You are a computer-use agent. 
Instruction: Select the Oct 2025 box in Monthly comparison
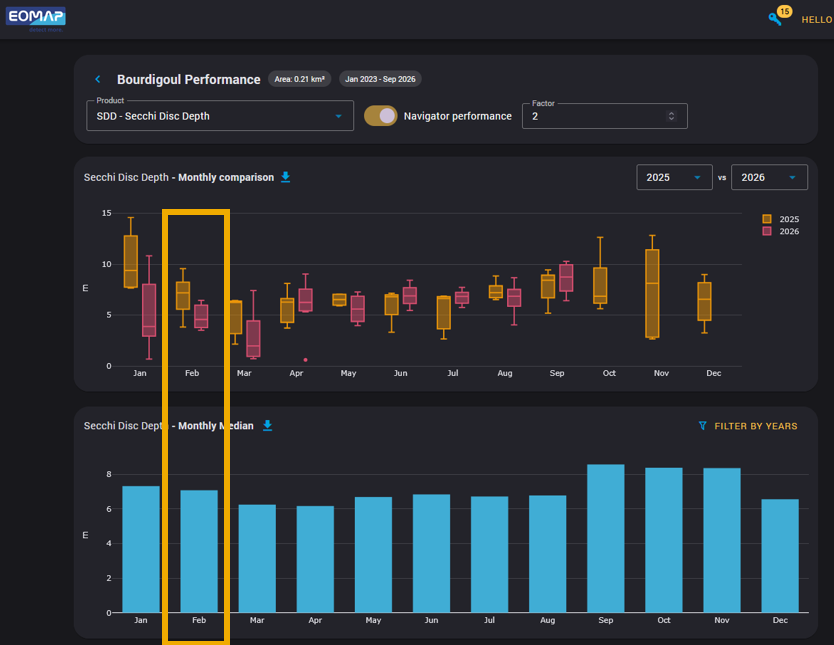point(600,286)
